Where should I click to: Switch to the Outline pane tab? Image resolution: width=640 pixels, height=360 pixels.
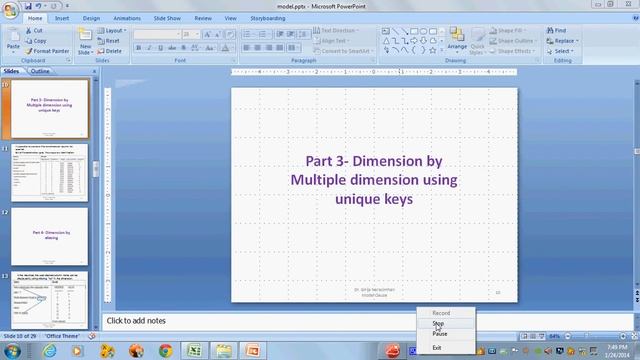coord(40,71)
